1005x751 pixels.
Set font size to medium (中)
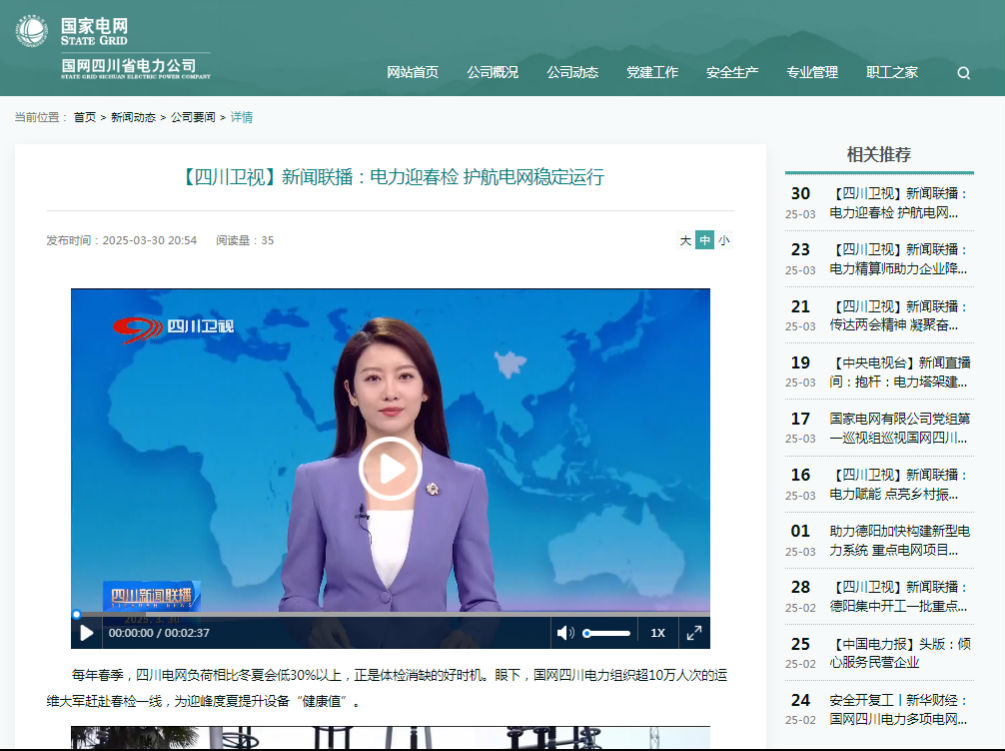(x=704, y=241)
